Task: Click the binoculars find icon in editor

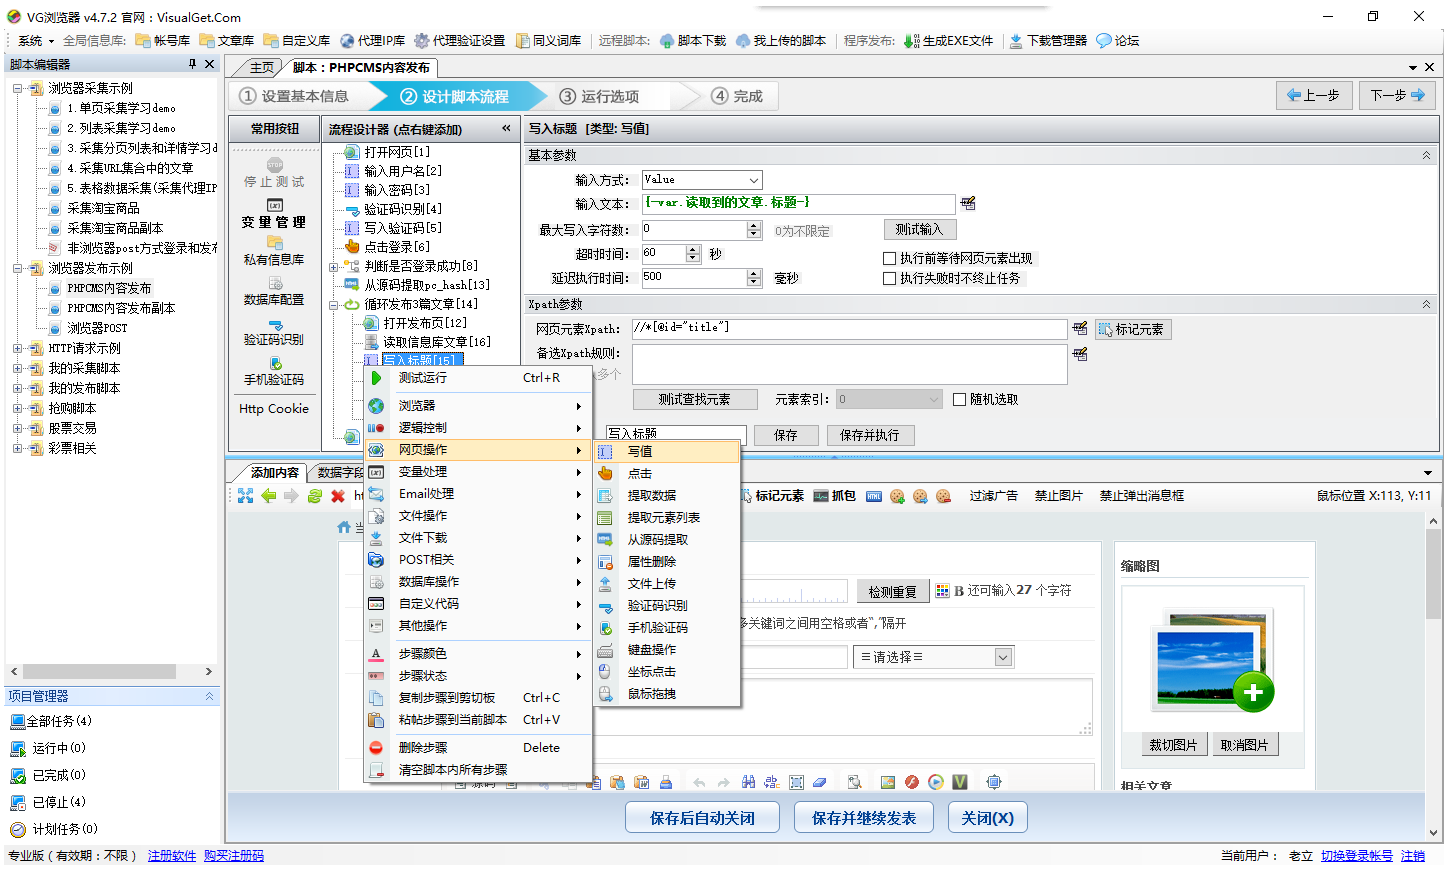Action: tap(748, 782)
